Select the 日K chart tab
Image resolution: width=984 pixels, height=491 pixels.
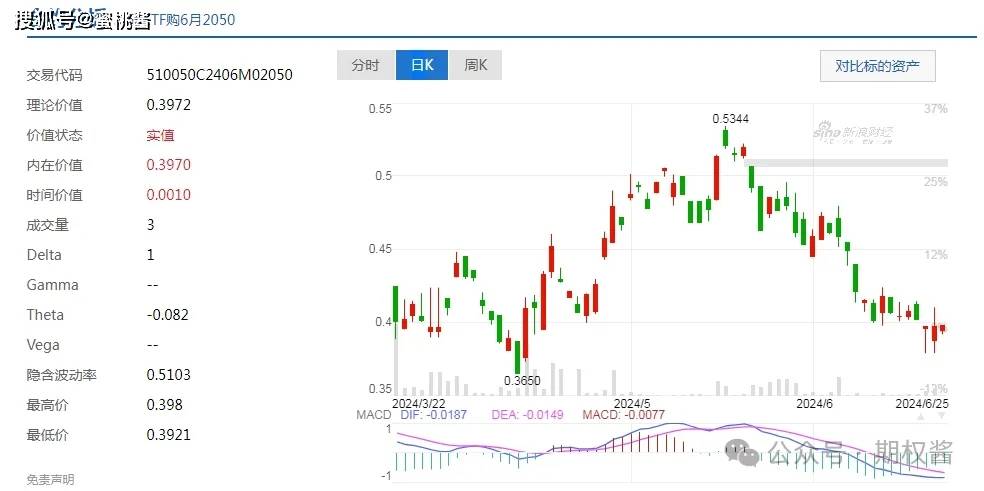click(x=422, y=66)
